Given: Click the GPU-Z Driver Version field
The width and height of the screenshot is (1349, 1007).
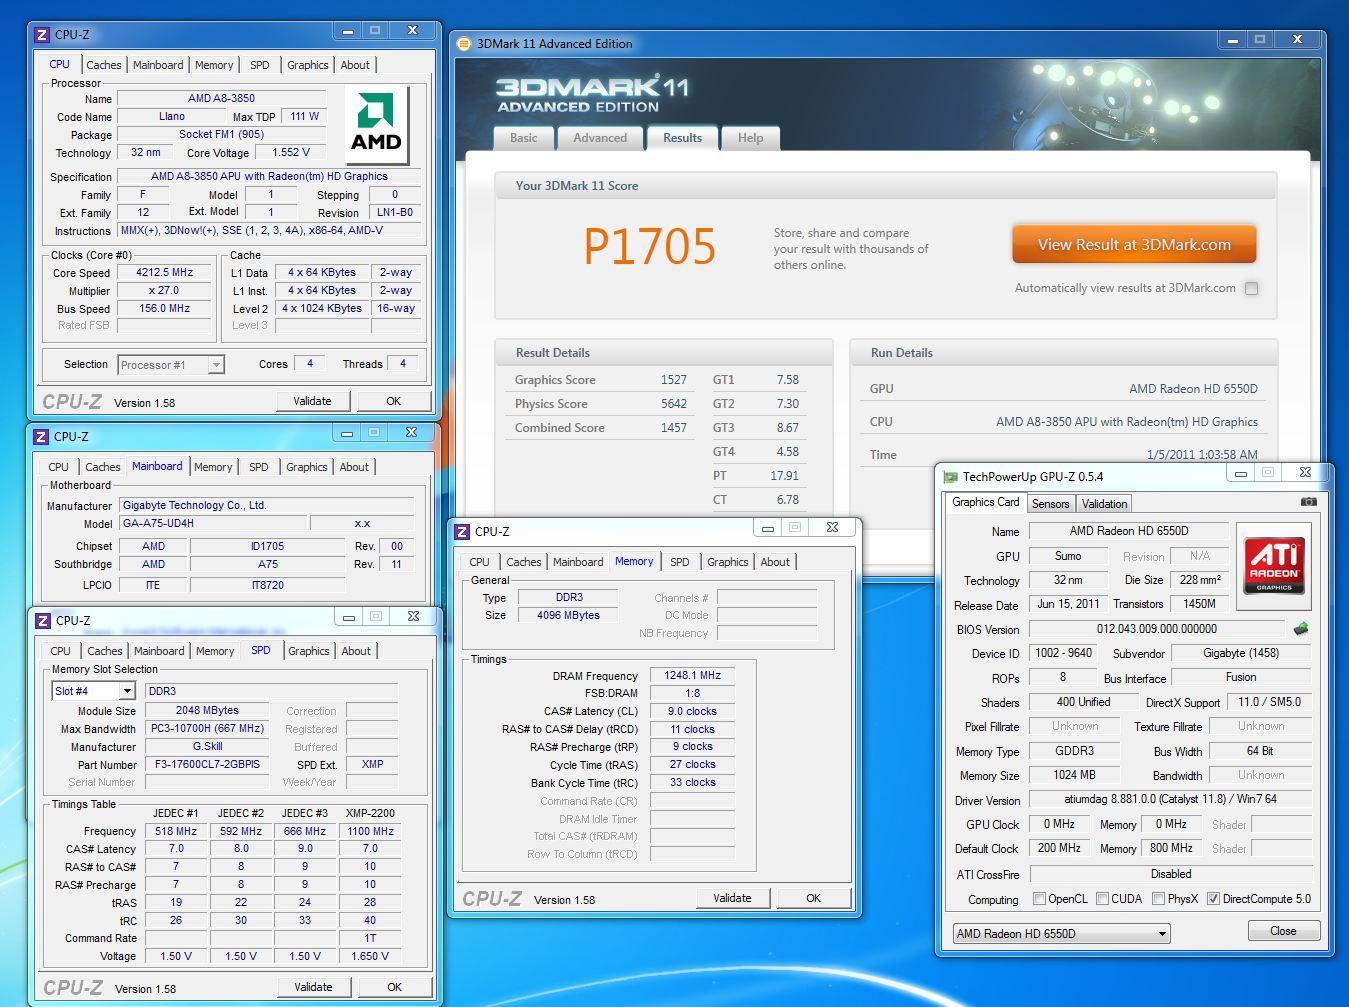Looking at the screenshot, I should (x=1170, y=799).
